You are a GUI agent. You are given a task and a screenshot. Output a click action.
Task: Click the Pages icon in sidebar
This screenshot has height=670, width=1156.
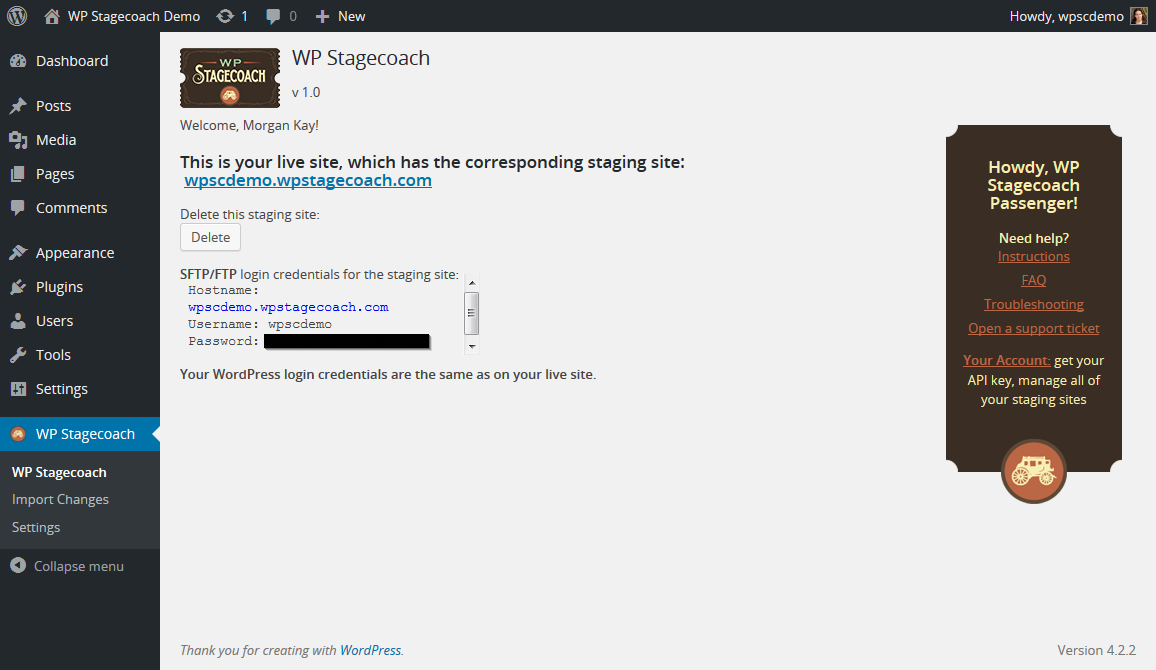click(18, 174)
